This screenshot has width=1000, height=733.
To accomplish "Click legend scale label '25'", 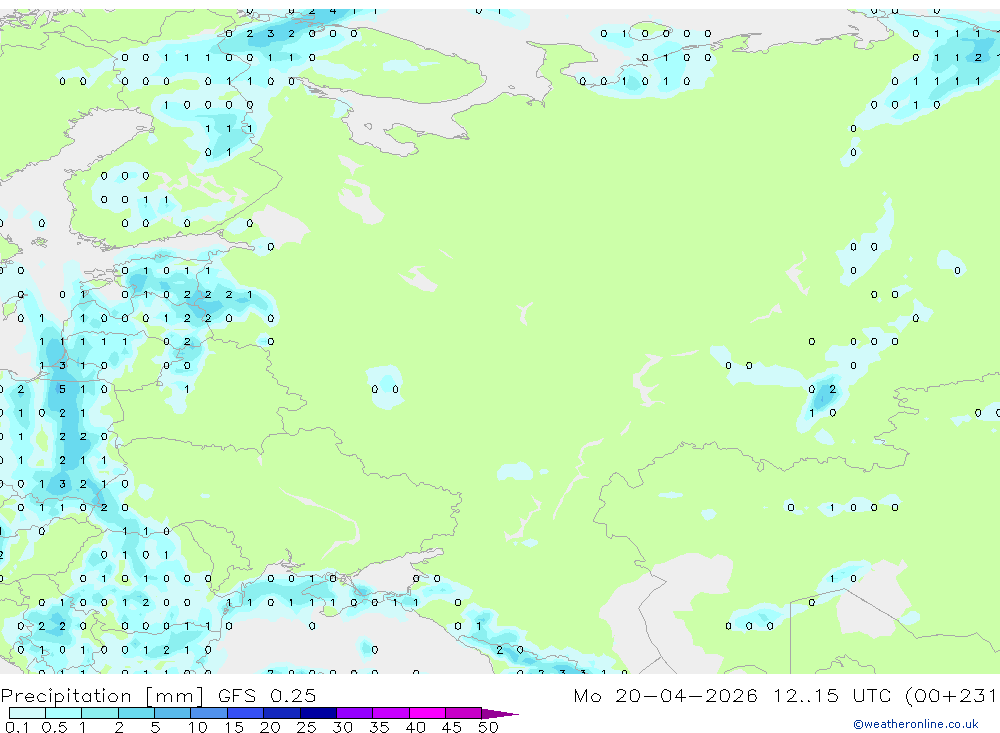I will pyautogui.click(x=306, y=727).
